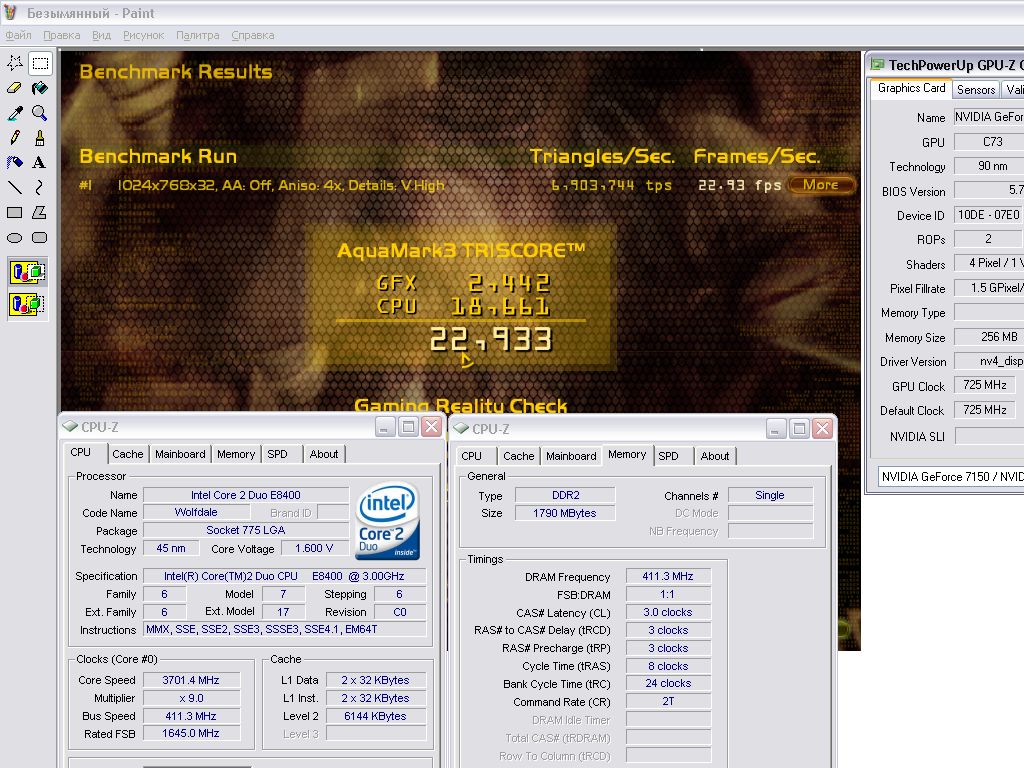The height and width of the screenshot is (768, 1024).
Task: Click the GPU-Z title bar icon
Action: (x=877, y=64)
